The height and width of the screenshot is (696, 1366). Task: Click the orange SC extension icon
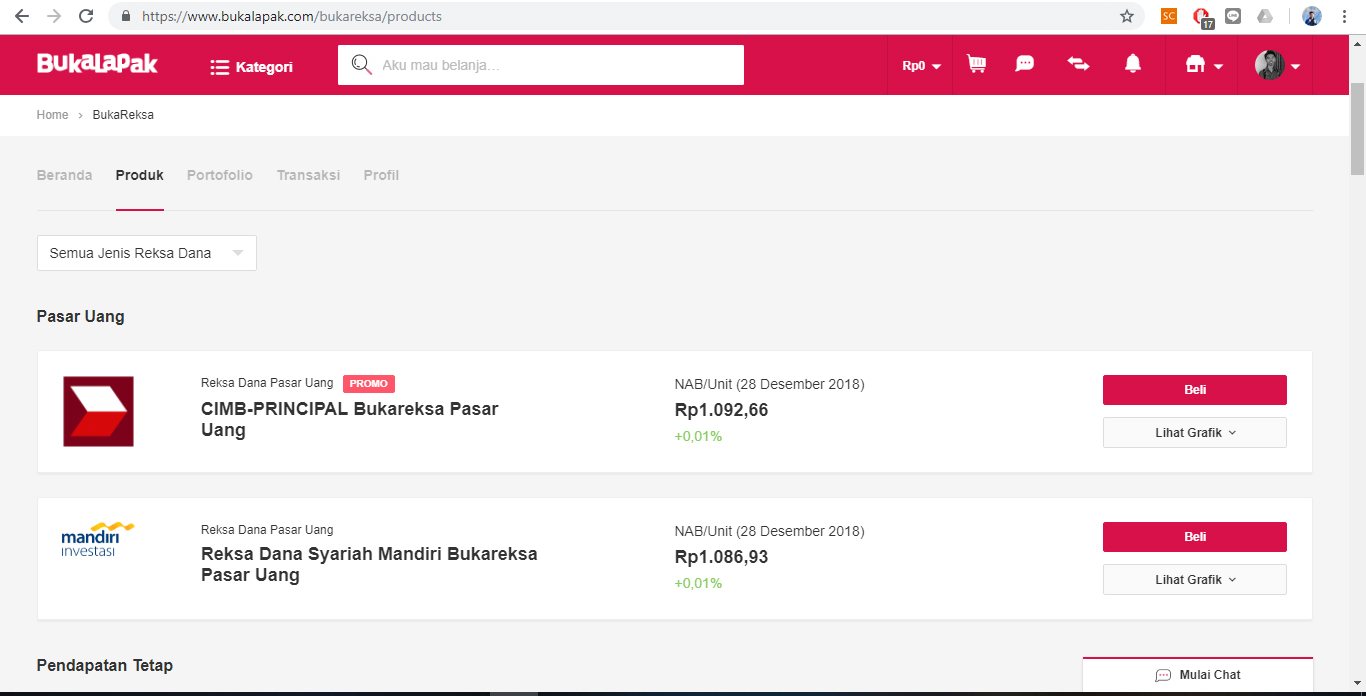pyautogui.click(x=1169, y=16)
